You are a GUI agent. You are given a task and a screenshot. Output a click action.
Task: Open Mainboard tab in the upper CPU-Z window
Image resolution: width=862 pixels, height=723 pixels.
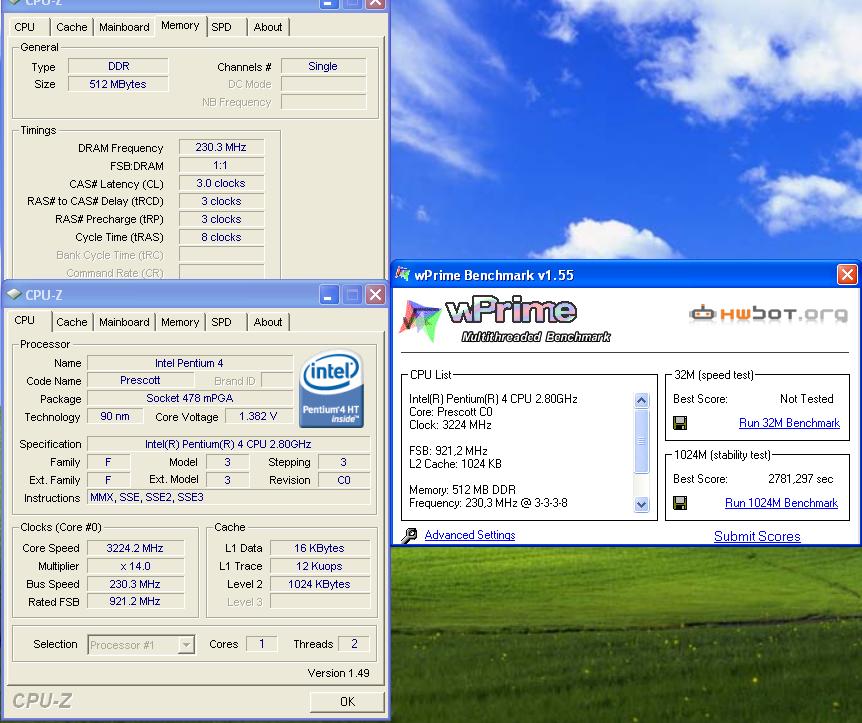click(x=124, y=27)
